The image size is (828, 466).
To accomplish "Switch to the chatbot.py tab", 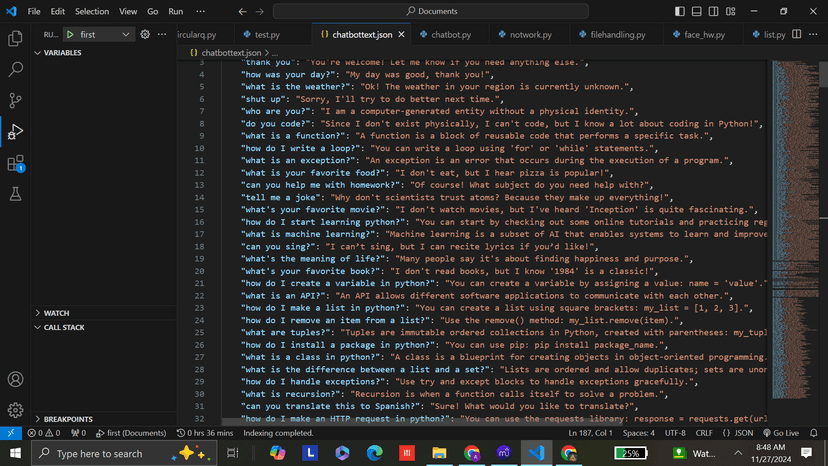I will click(451, 34).
